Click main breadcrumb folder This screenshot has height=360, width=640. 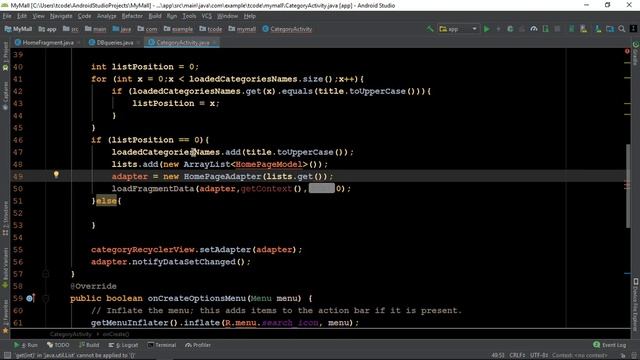pos(95,29)
